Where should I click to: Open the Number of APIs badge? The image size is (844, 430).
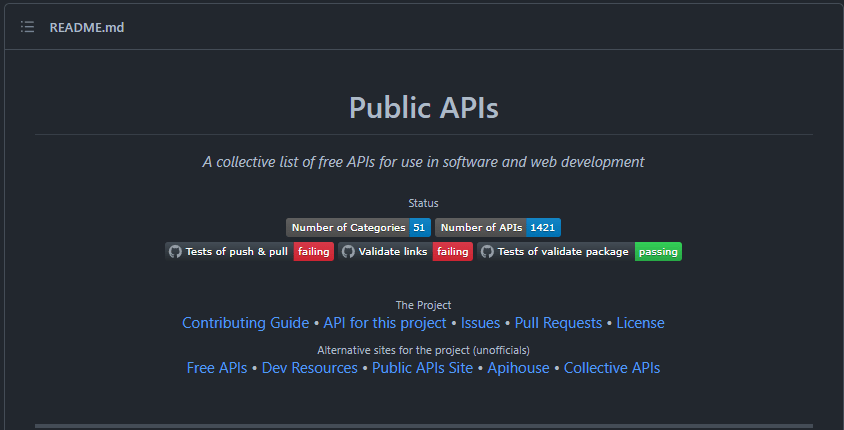pos(498,228)
